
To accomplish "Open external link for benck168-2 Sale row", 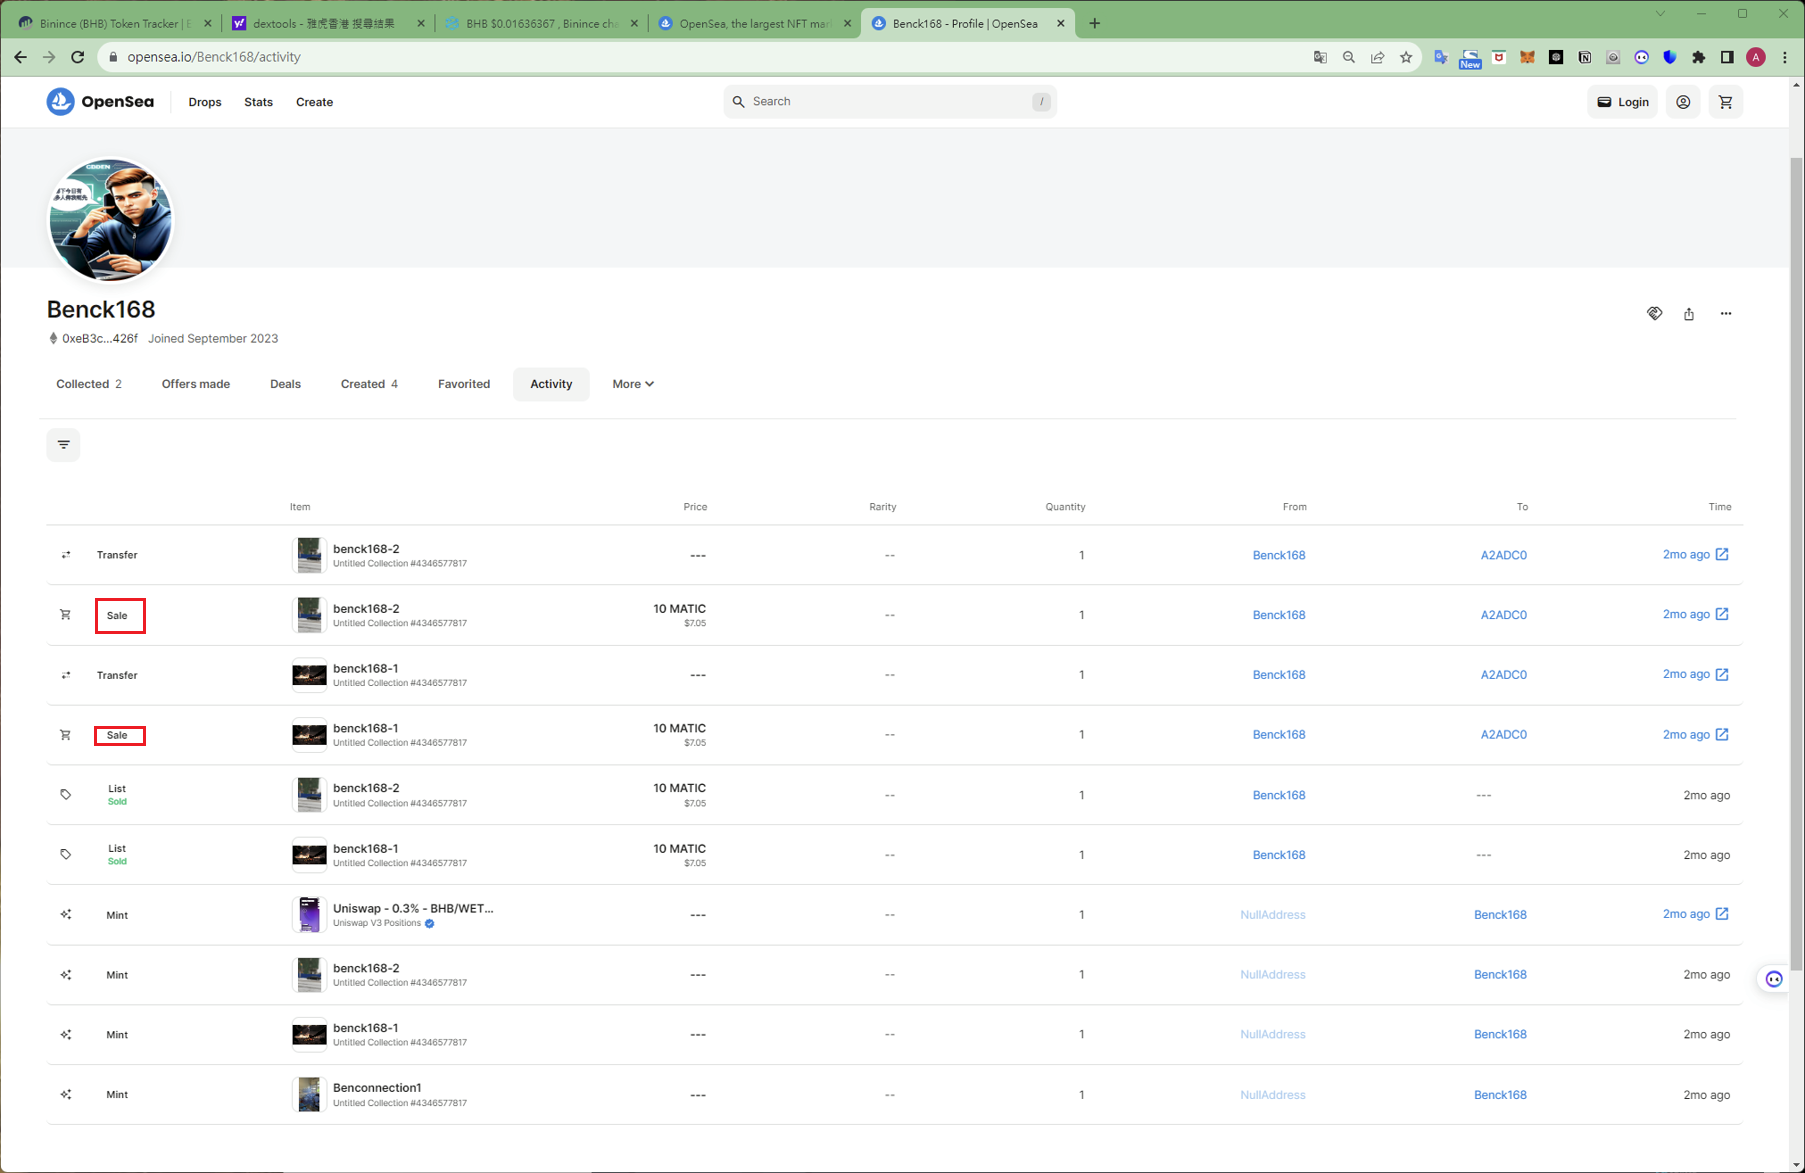I will [1722, 614].
